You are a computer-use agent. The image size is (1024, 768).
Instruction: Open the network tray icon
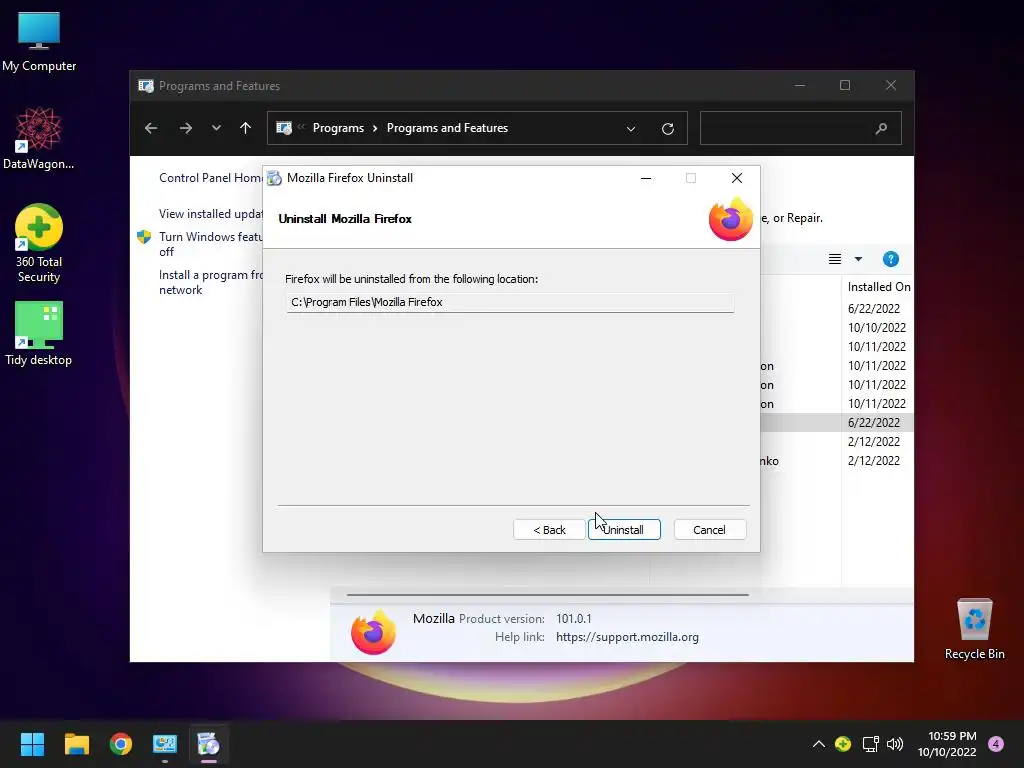pyautogui.click(x=870, y=744)
